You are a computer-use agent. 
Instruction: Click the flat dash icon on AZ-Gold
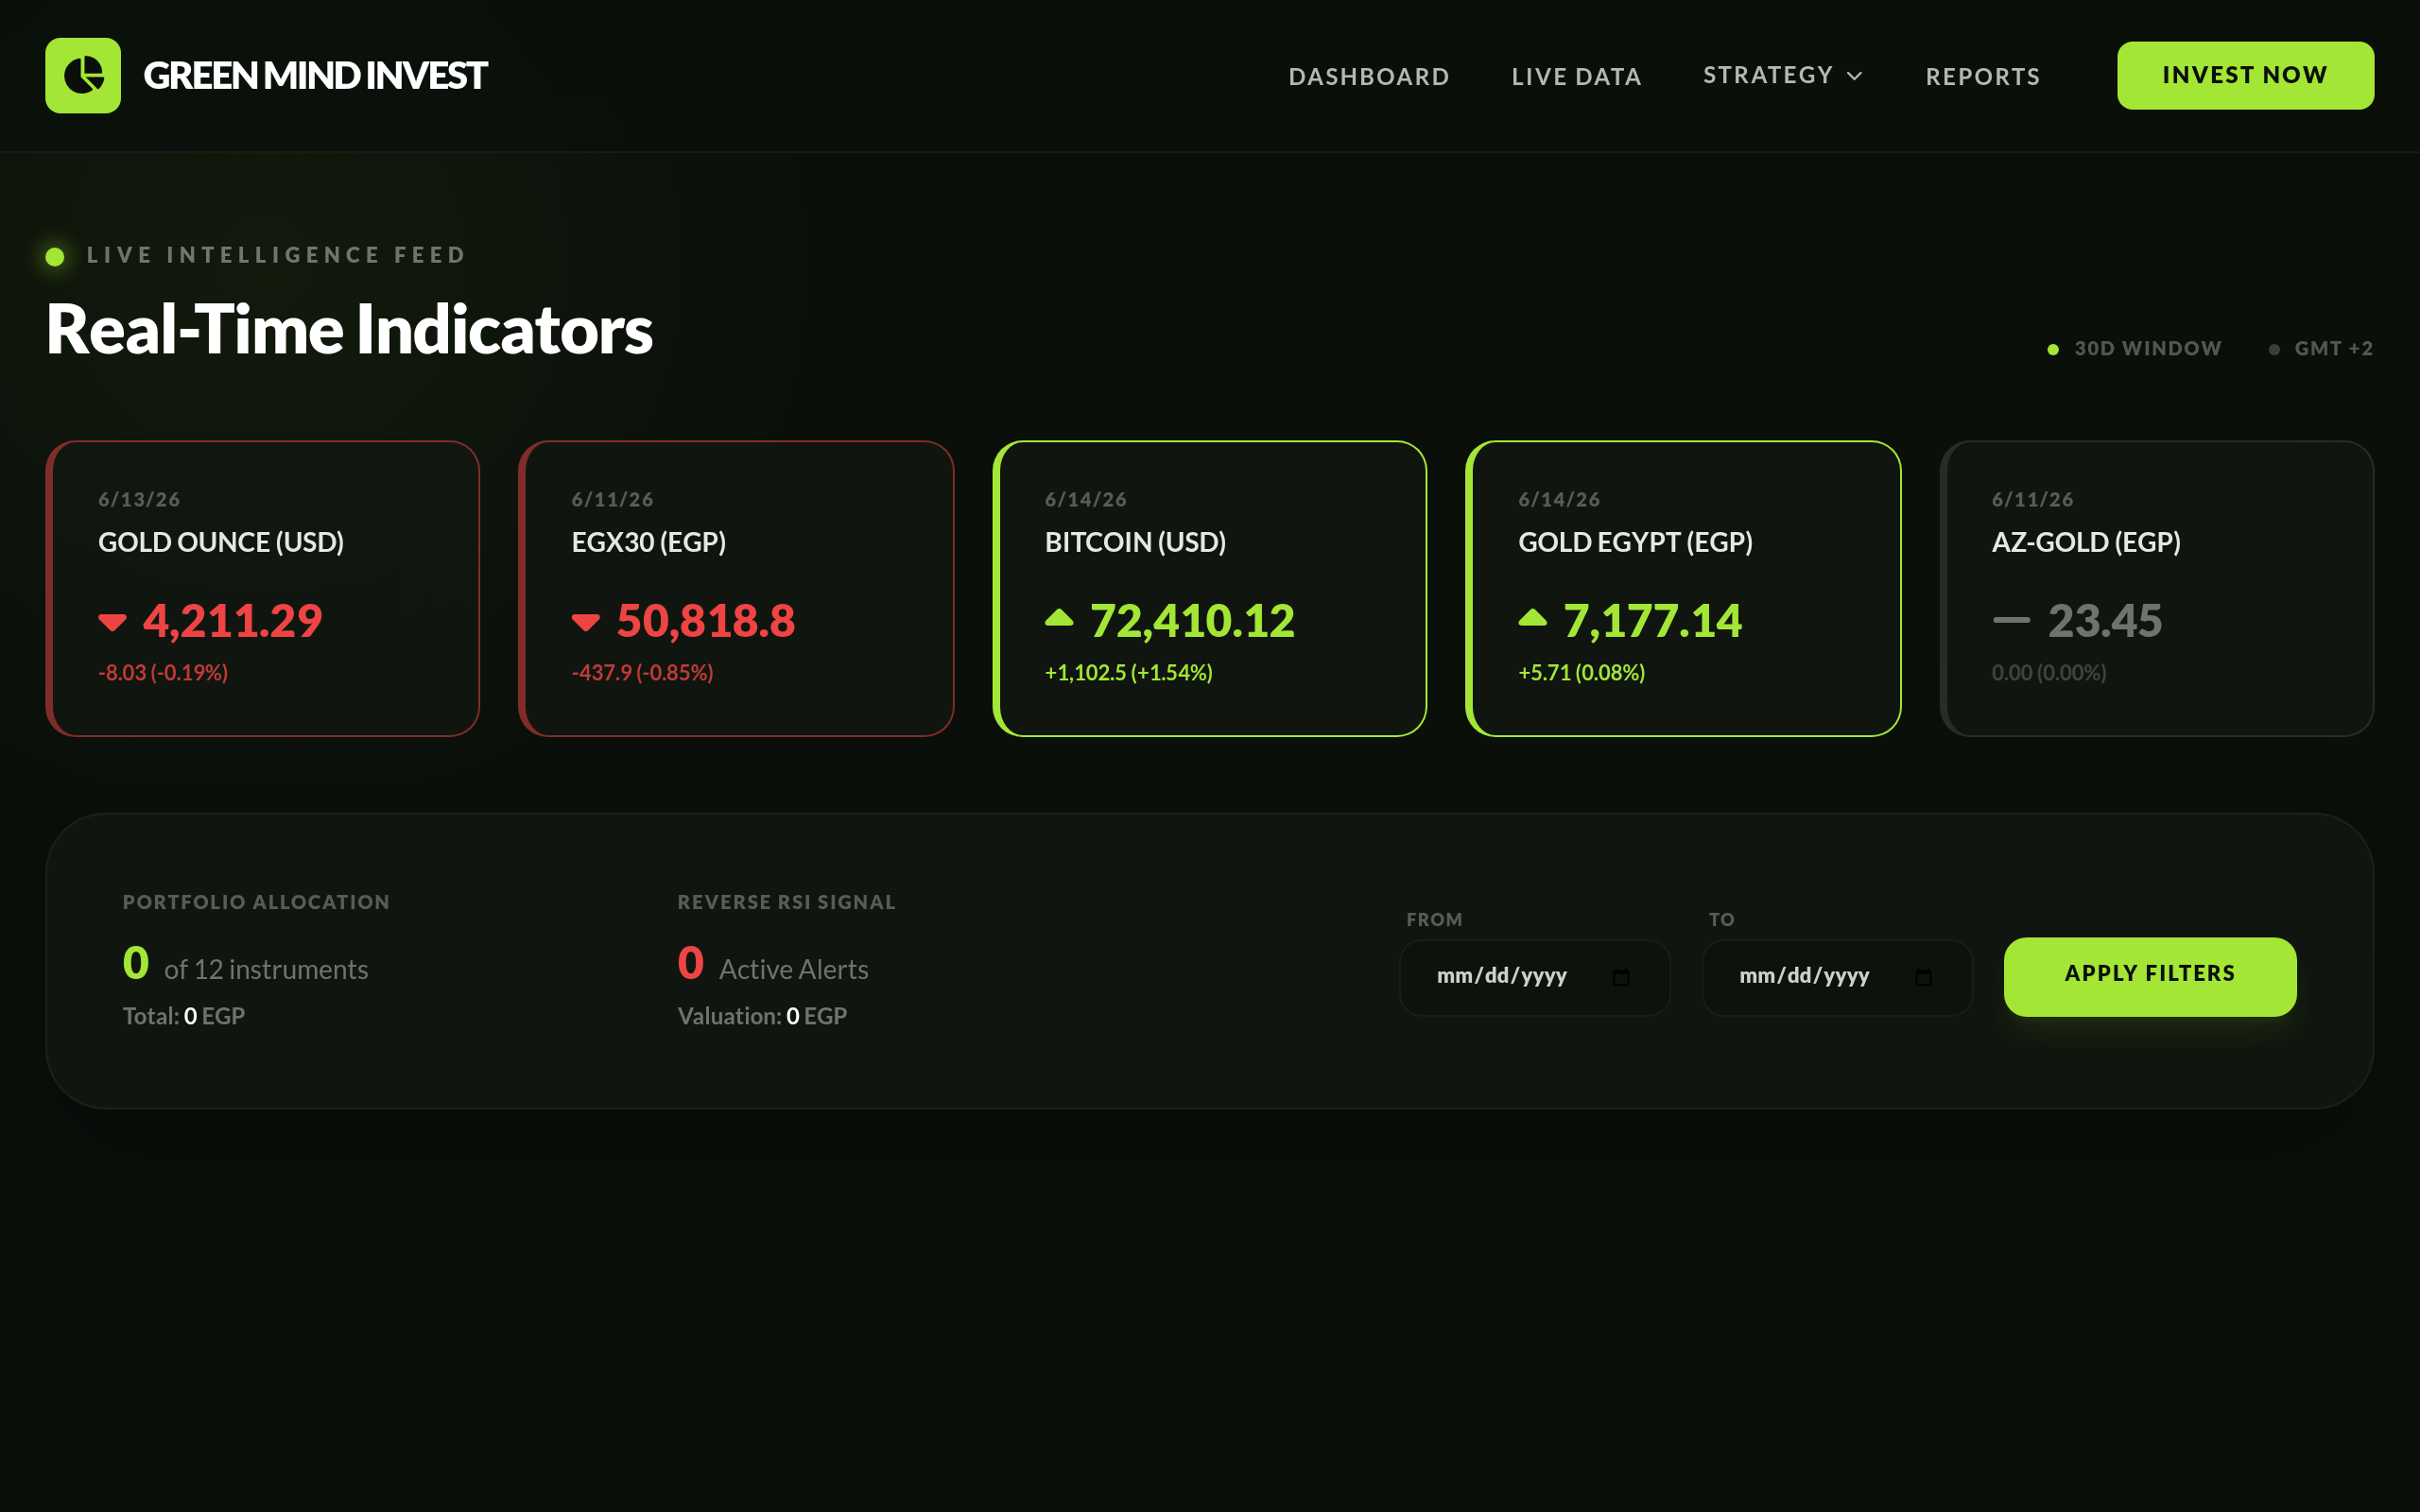click(2011, 620)
